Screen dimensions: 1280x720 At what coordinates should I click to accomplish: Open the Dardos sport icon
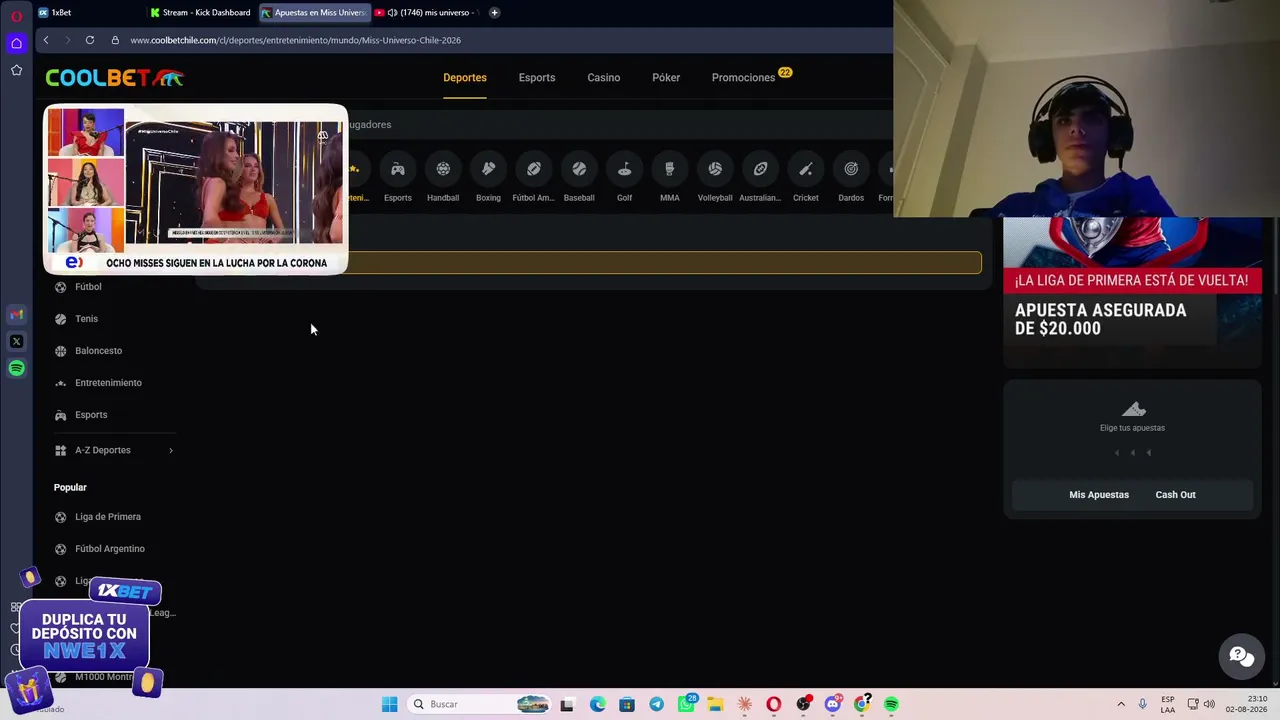(851, 178)
